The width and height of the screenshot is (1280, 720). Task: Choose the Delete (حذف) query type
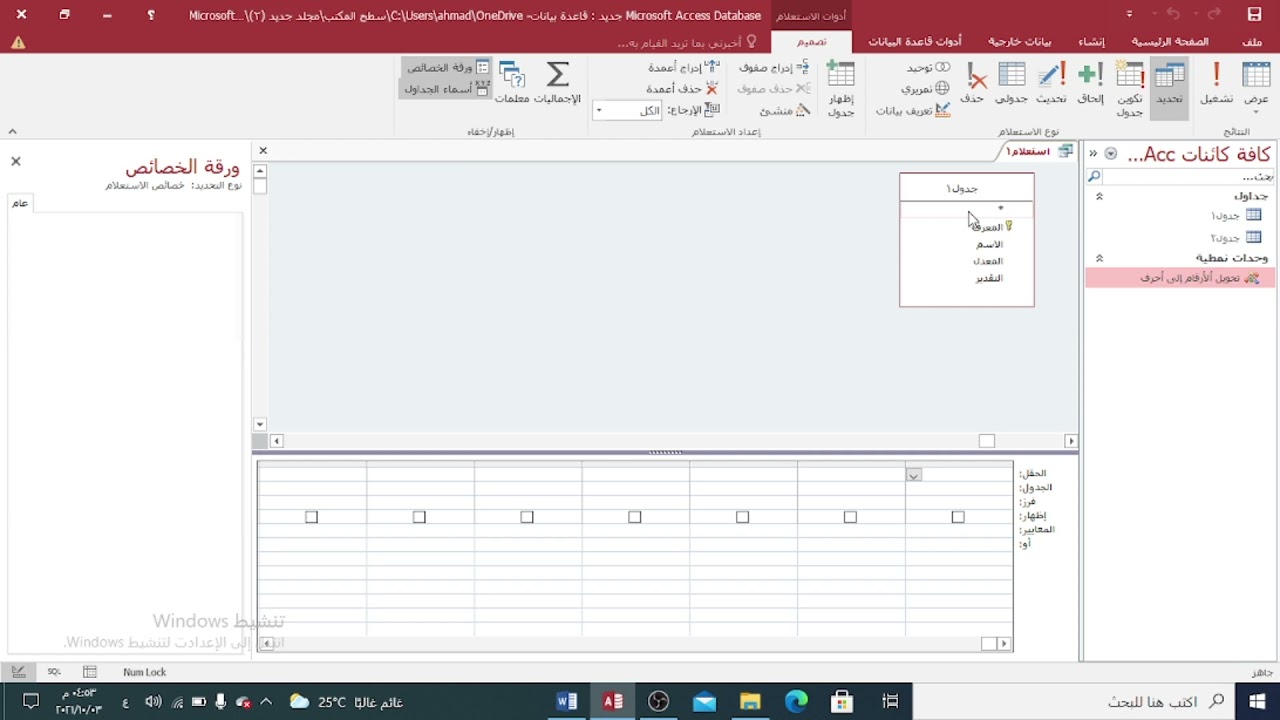click(973, 84)
